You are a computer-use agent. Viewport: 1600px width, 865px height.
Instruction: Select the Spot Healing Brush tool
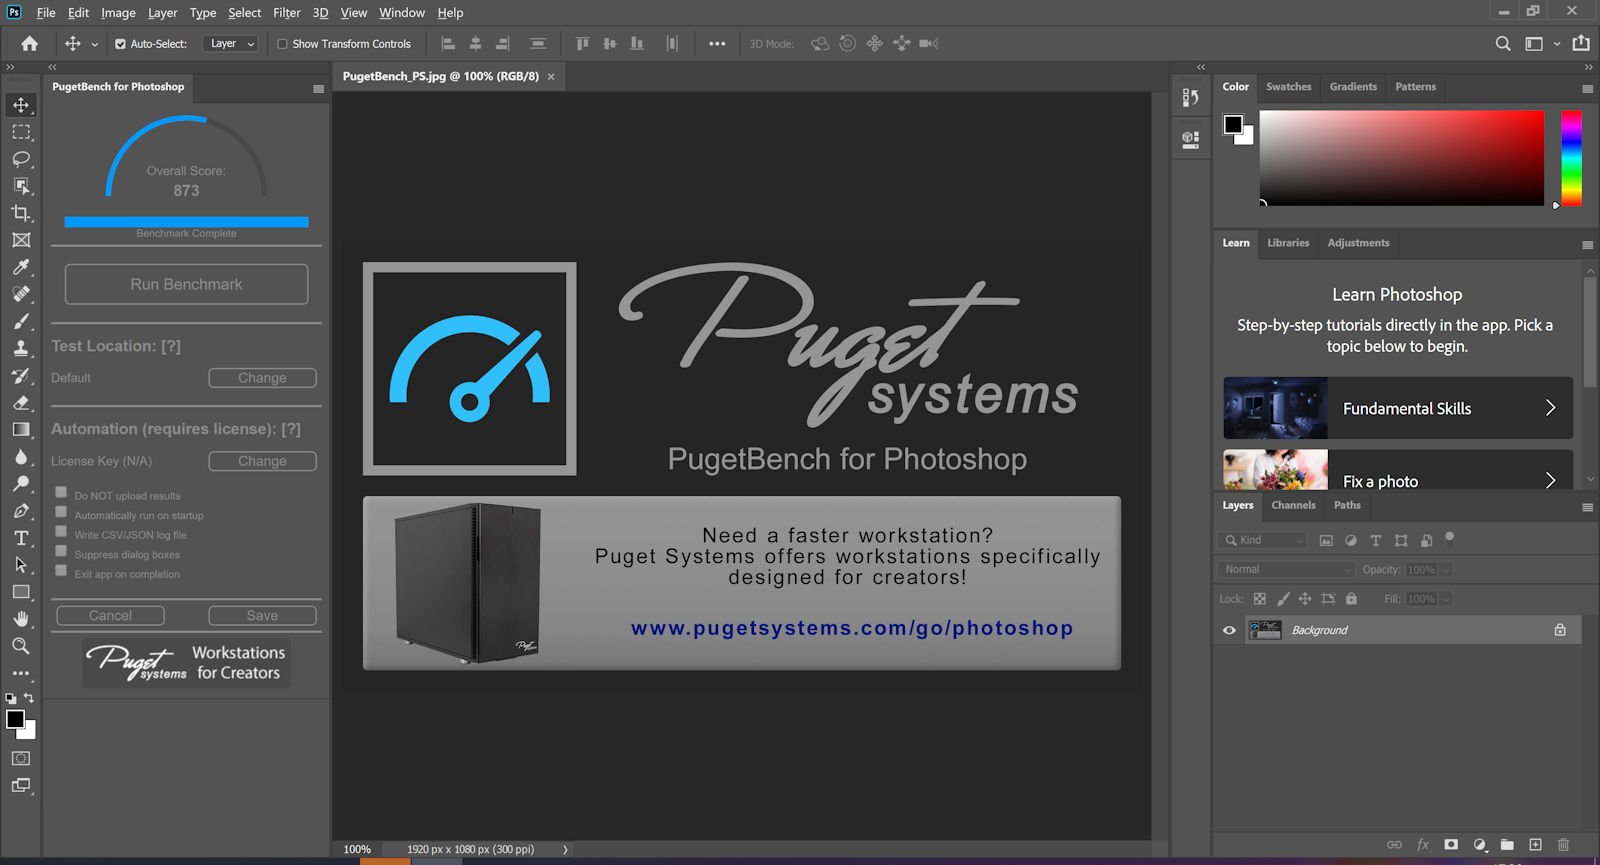pyautogui.click(x=21, y=294)
